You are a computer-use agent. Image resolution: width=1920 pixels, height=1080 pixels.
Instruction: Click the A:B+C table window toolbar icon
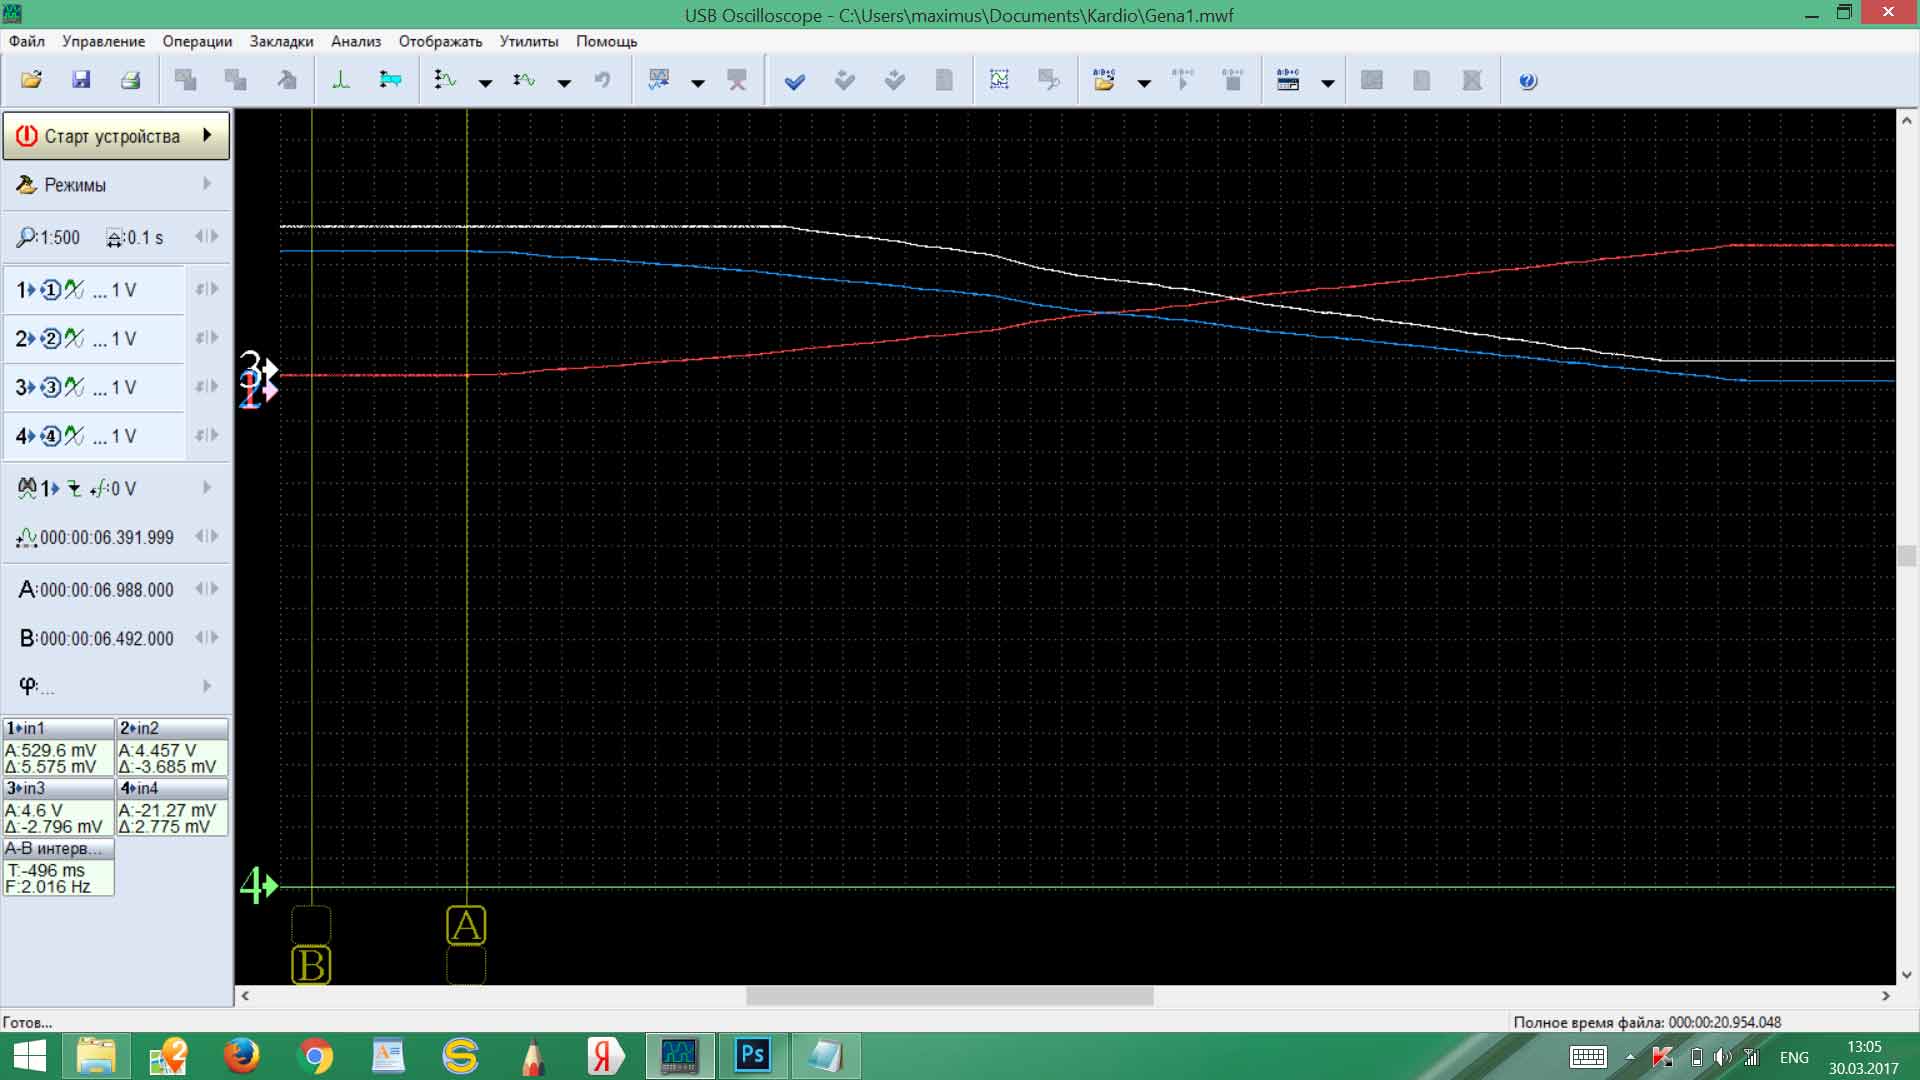[x=1288, y=80]
